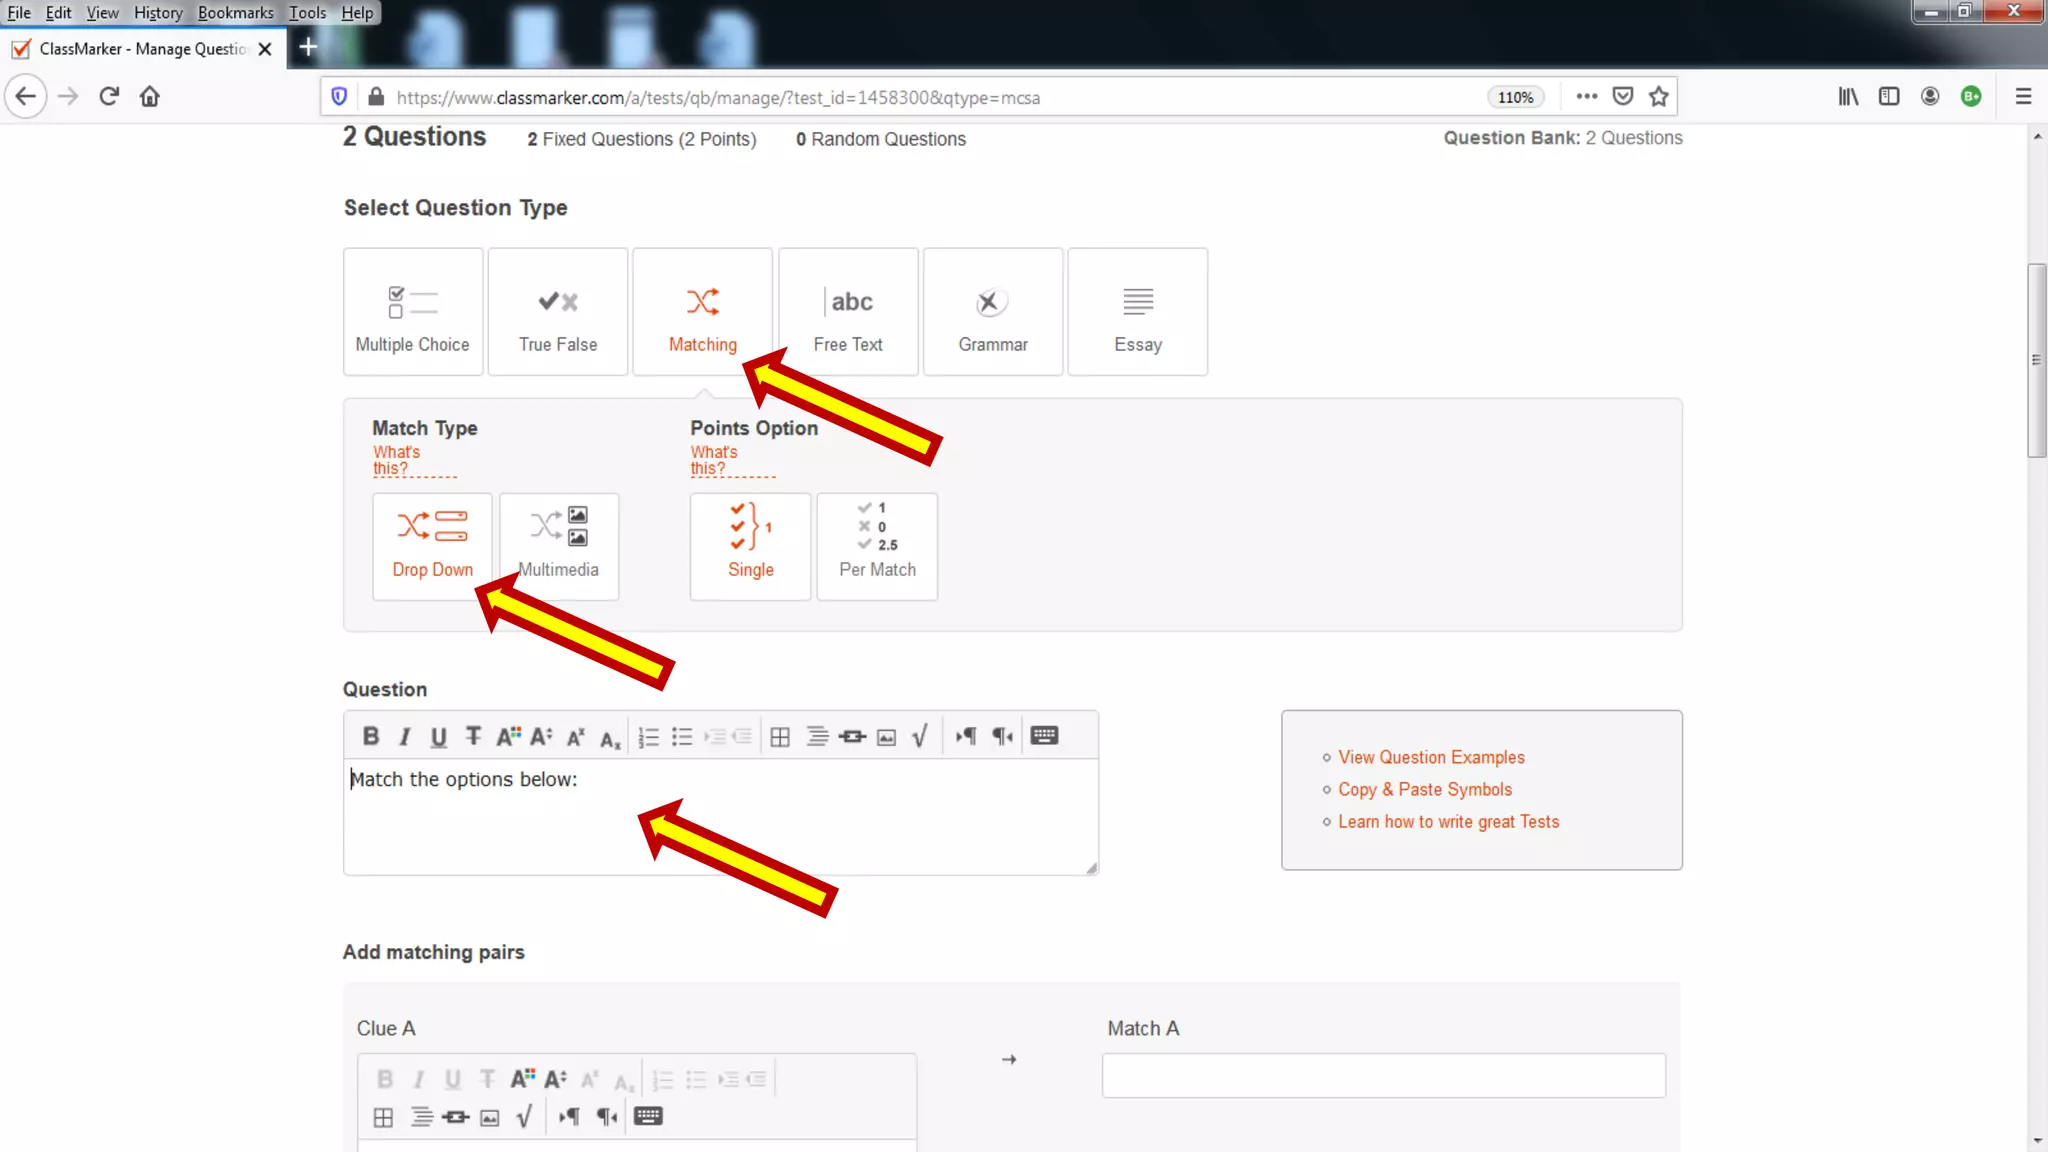Open the Bookmarks menu
Screen dimensions: 2048x1152
tap(235, 12)
